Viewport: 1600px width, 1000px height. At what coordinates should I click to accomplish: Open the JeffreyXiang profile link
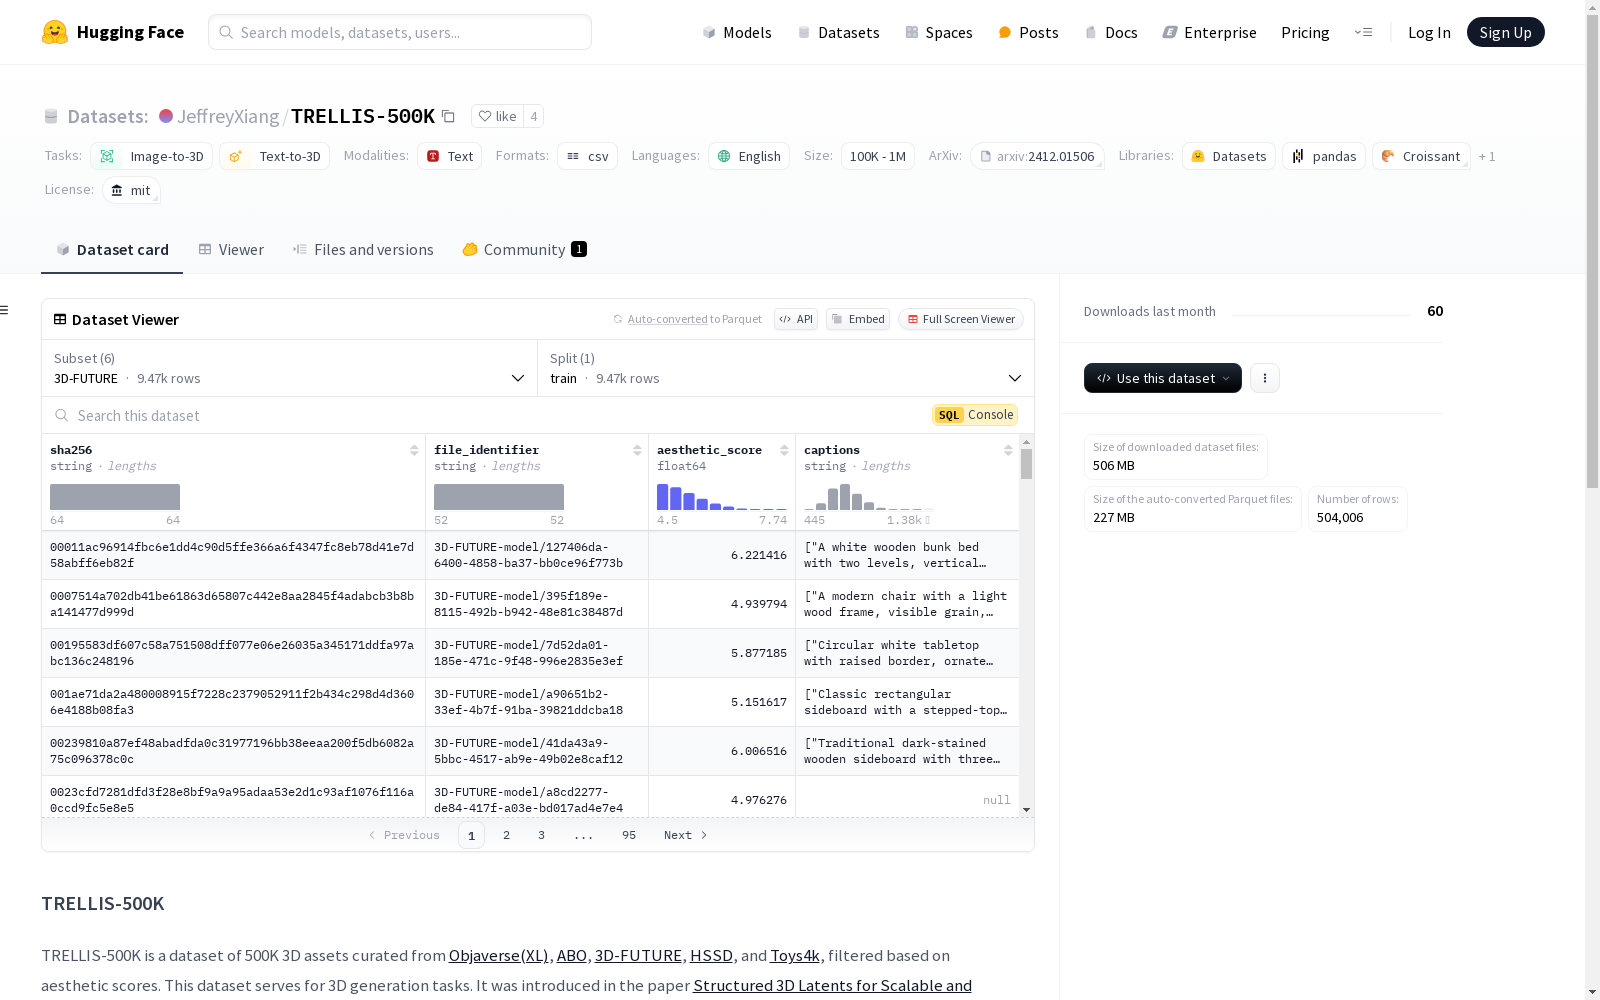(x=228, y=116)
